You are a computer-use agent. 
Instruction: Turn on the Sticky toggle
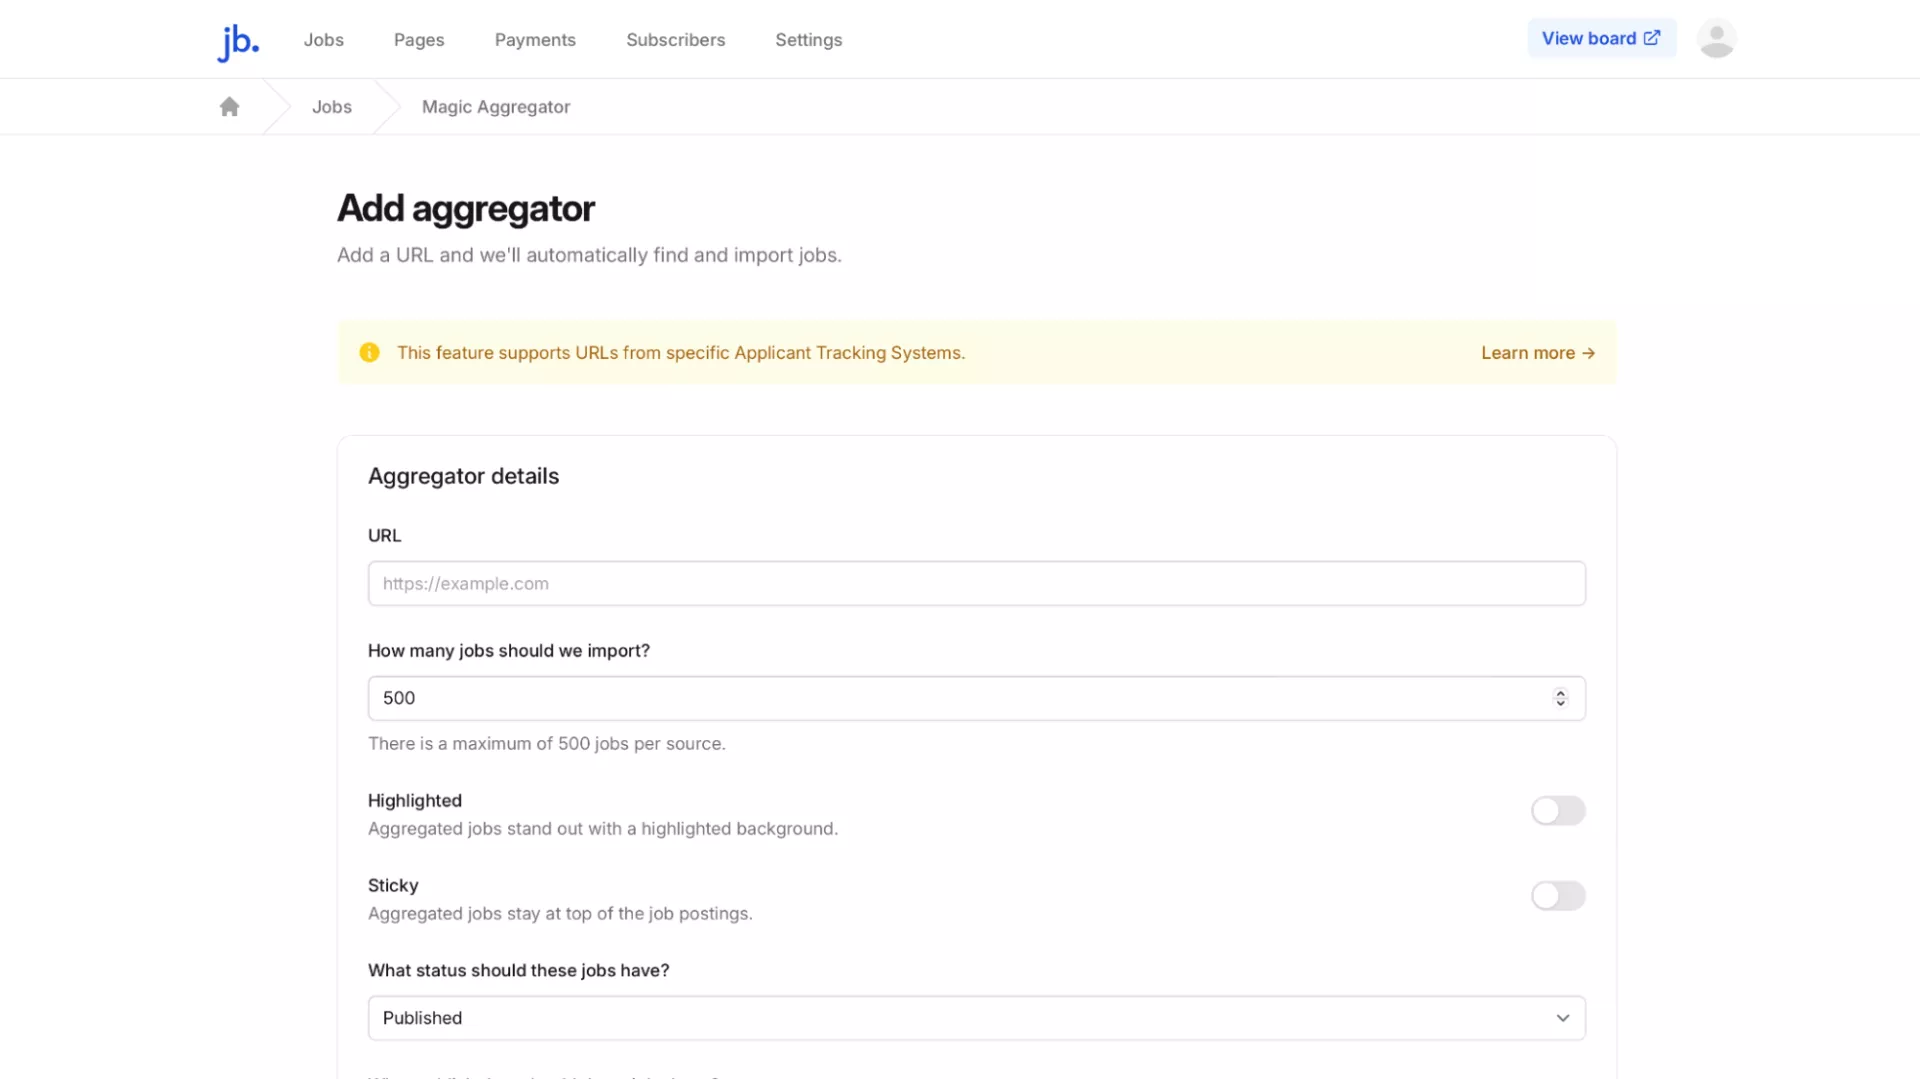point(1557,896)
